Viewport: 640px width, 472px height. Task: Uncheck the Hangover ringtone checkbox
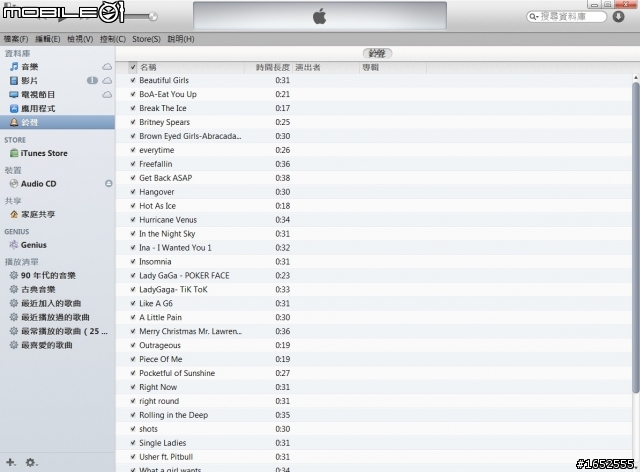pyautogui.click(x=133, y=192)
